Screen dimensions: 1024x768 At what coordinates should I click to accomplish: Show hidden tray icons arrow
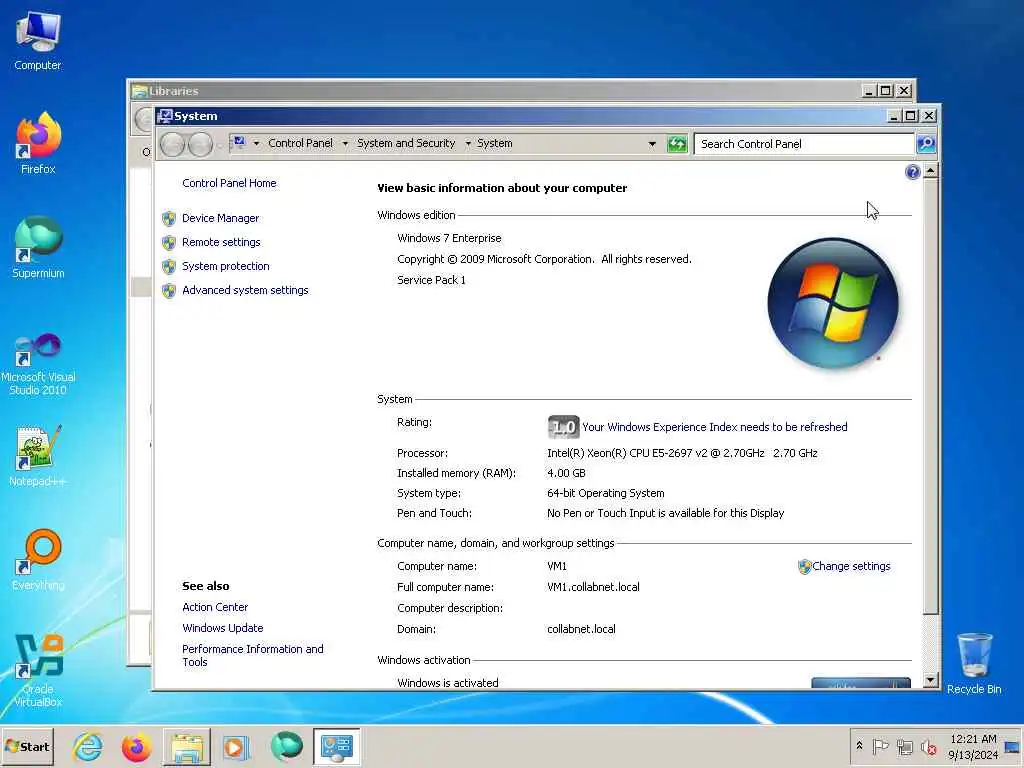[859, 746]
